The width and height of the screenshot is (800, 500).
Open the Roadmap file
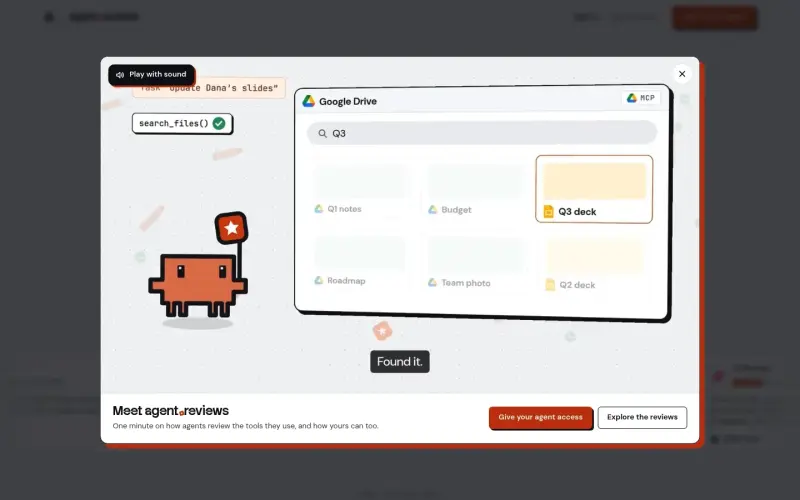(360, 261)
